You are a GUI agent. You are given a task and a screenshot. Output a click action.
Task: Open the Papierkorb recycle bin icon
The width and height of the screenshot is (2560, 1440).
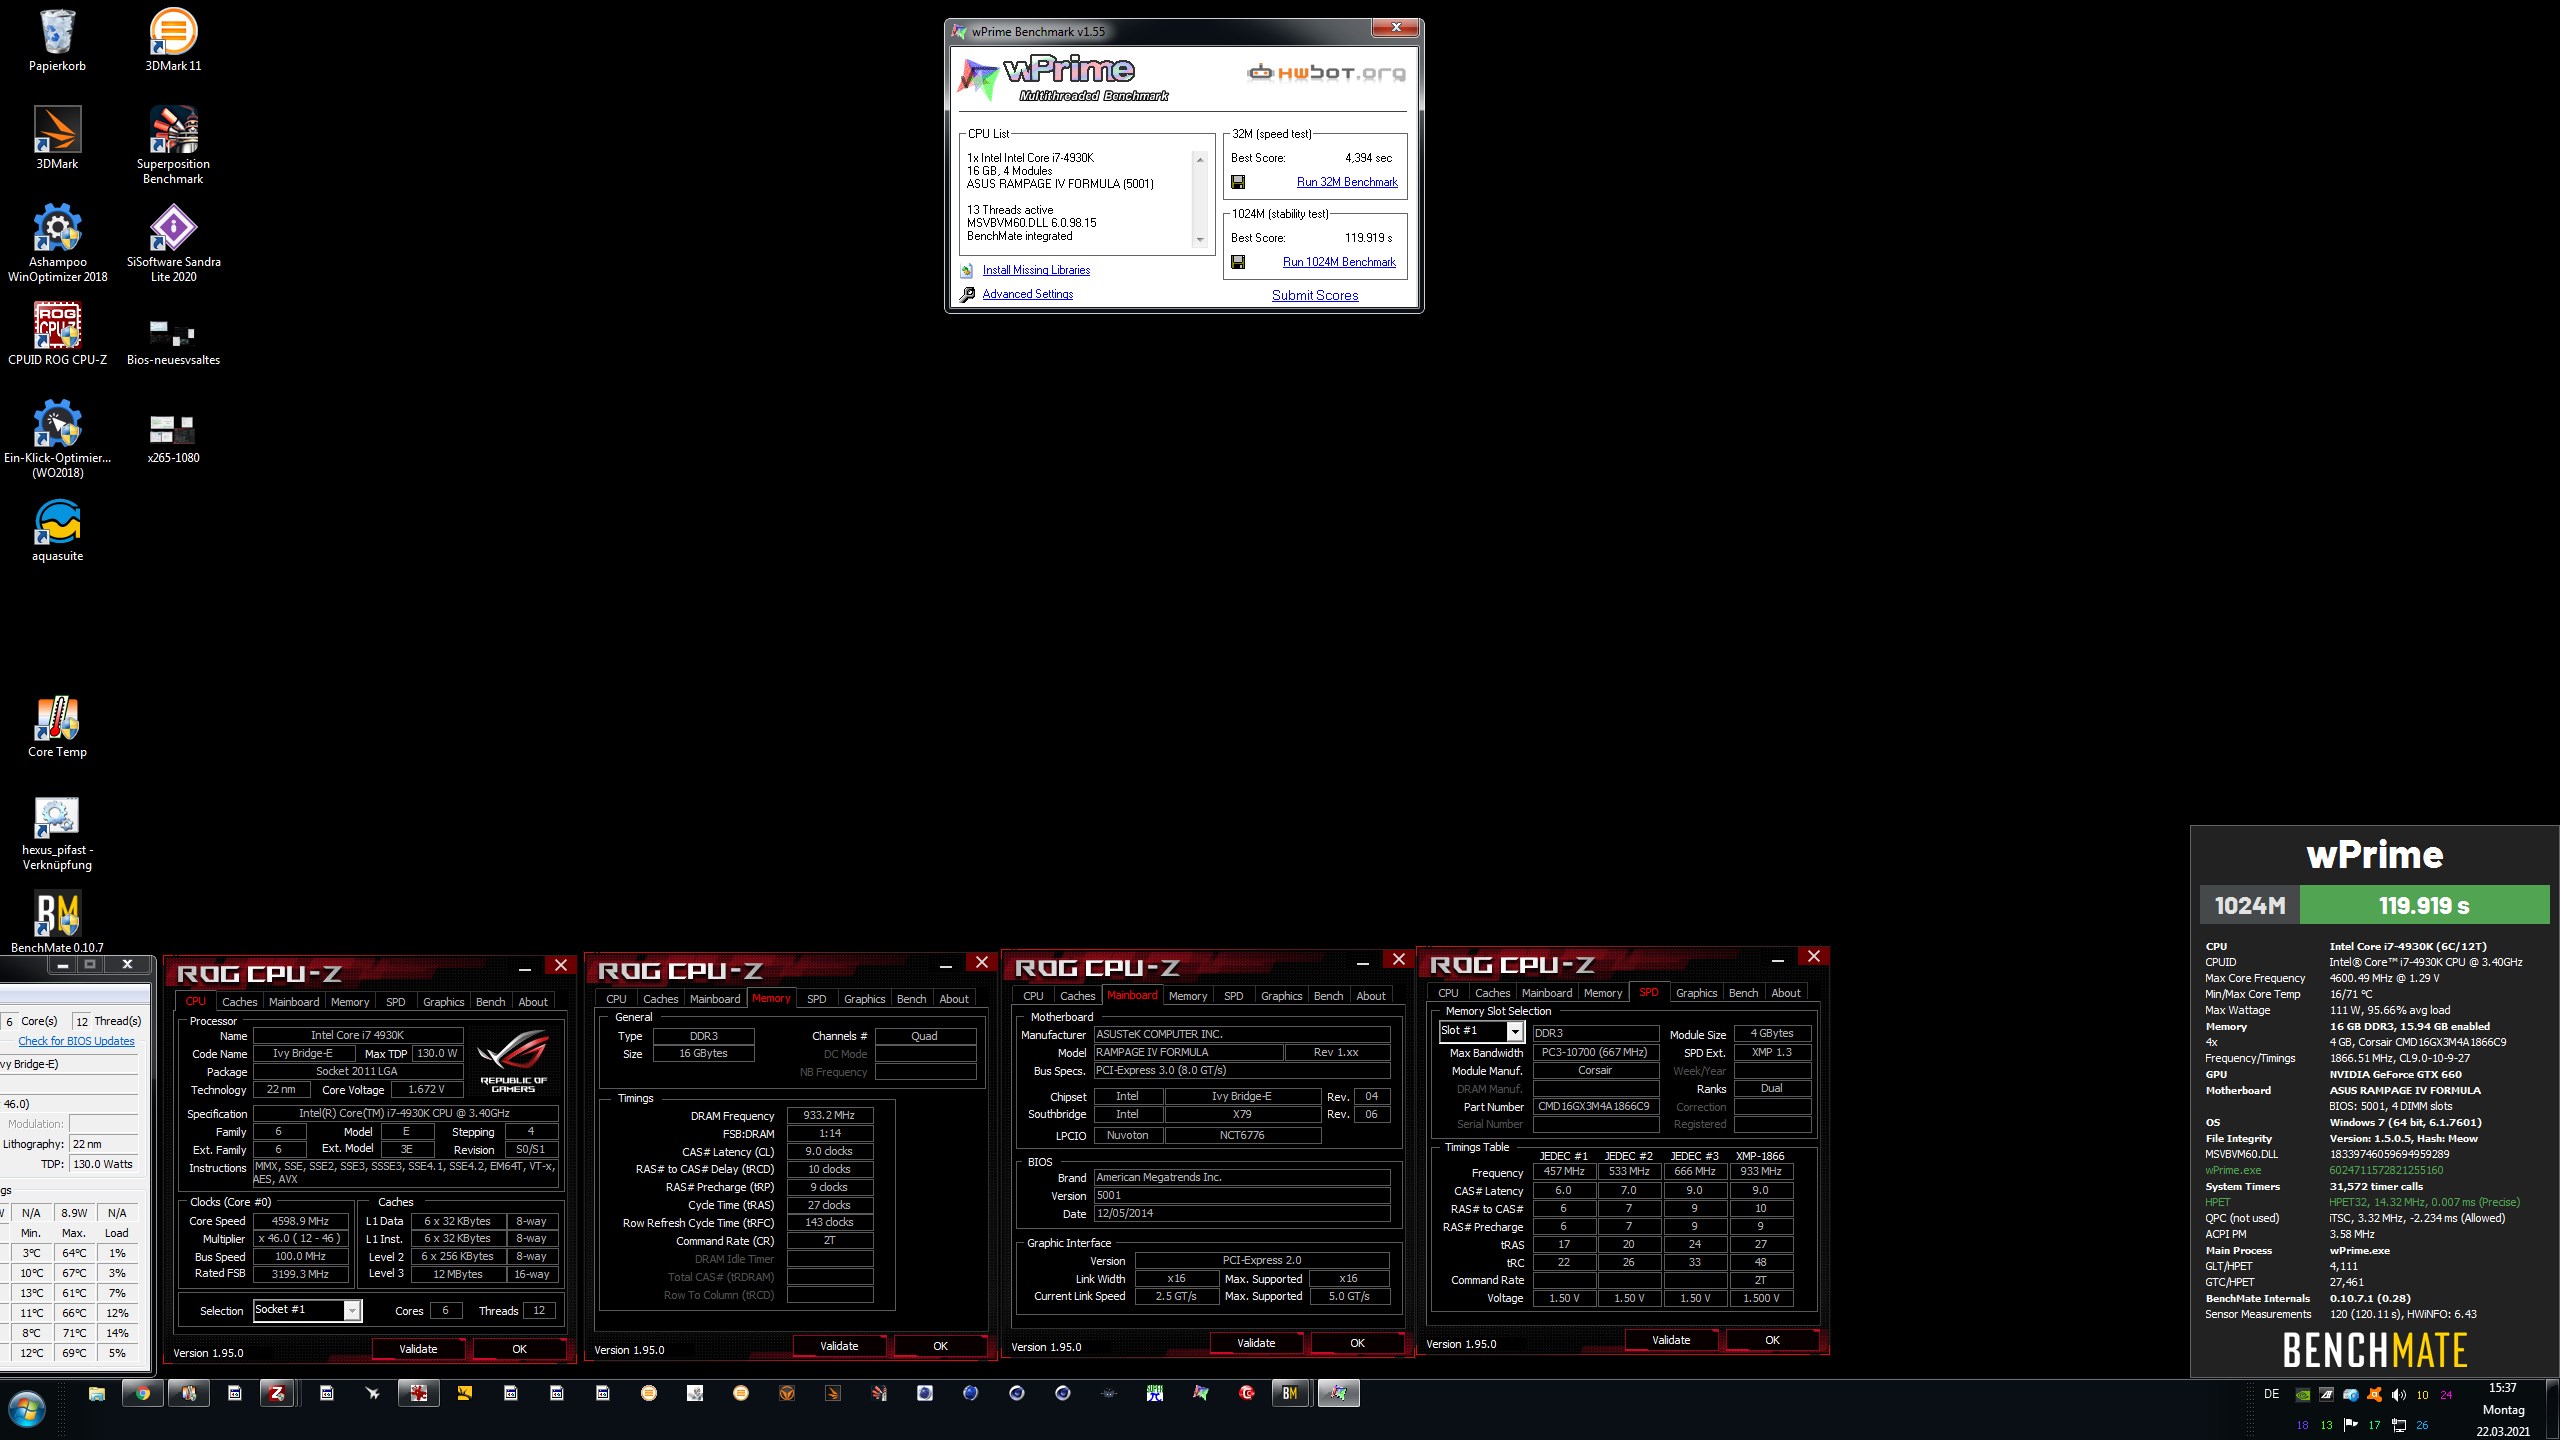tap(57, 40)
